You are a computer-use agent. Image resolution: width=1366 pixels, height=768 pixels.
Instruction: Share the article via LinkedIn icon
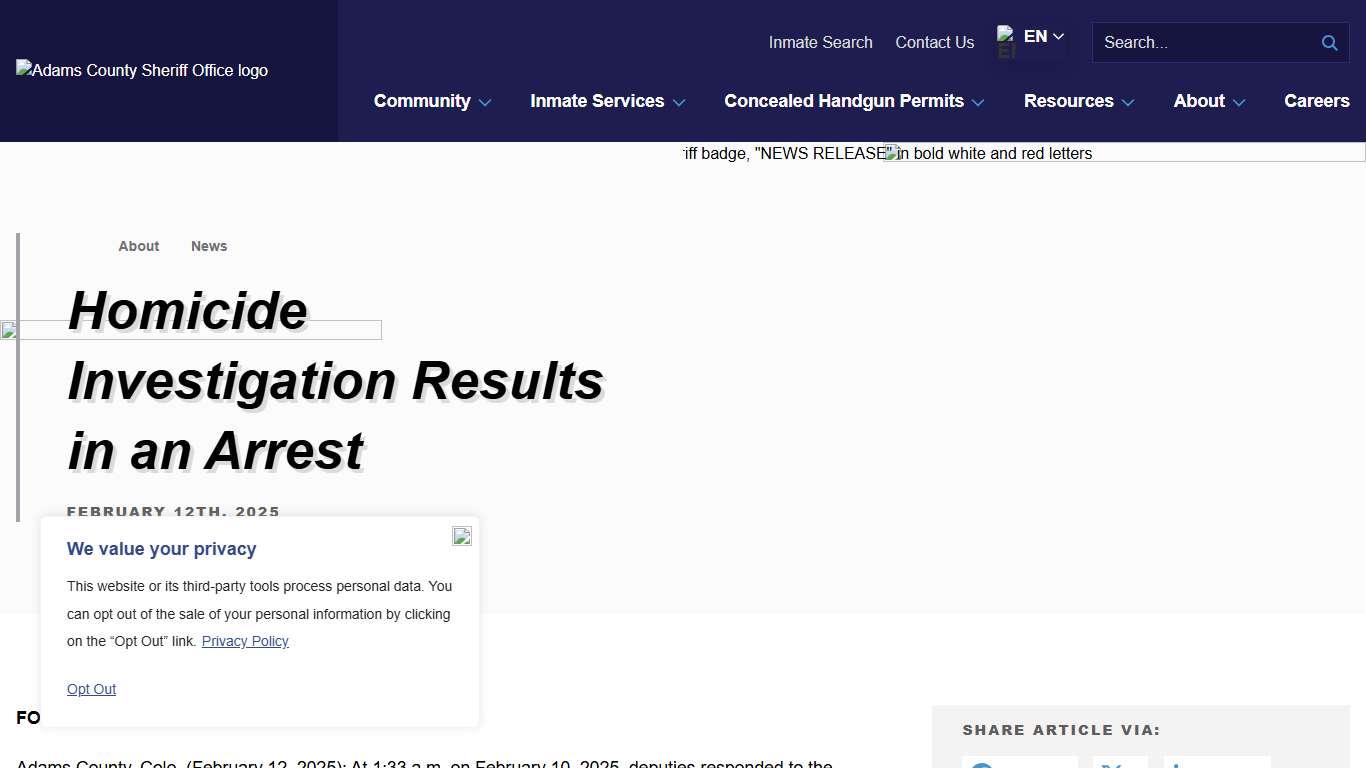(1216, 762)
